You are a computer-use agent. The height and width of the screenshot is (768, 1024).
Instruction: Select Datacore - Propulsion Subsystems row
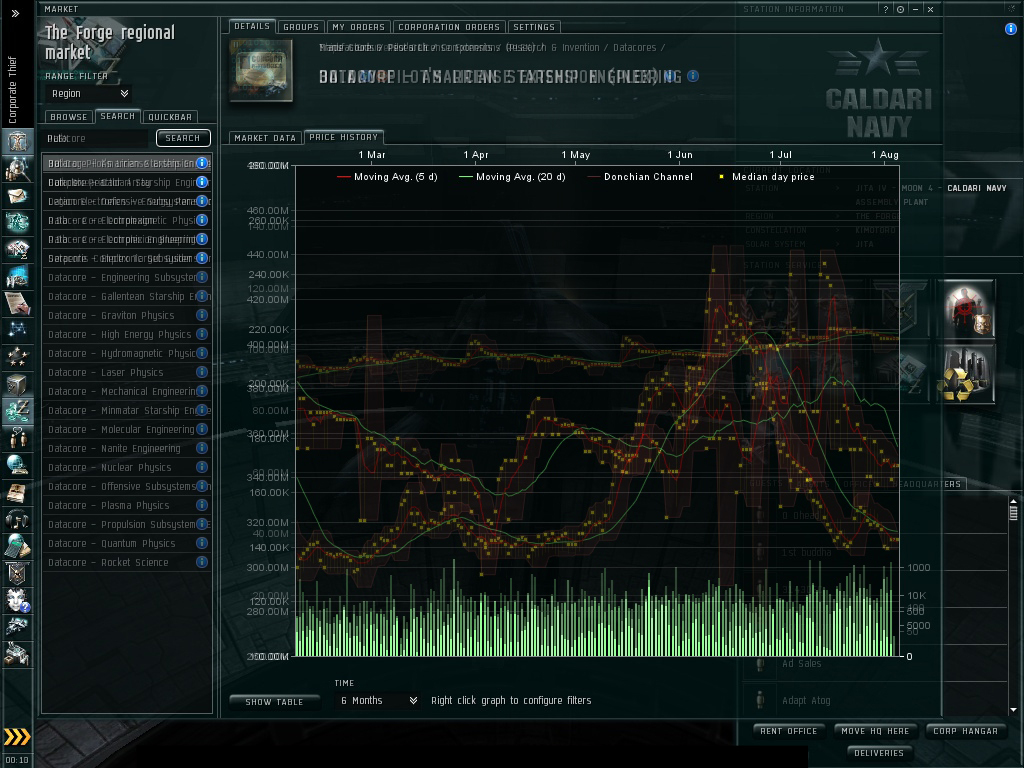(x=127, y=524)
